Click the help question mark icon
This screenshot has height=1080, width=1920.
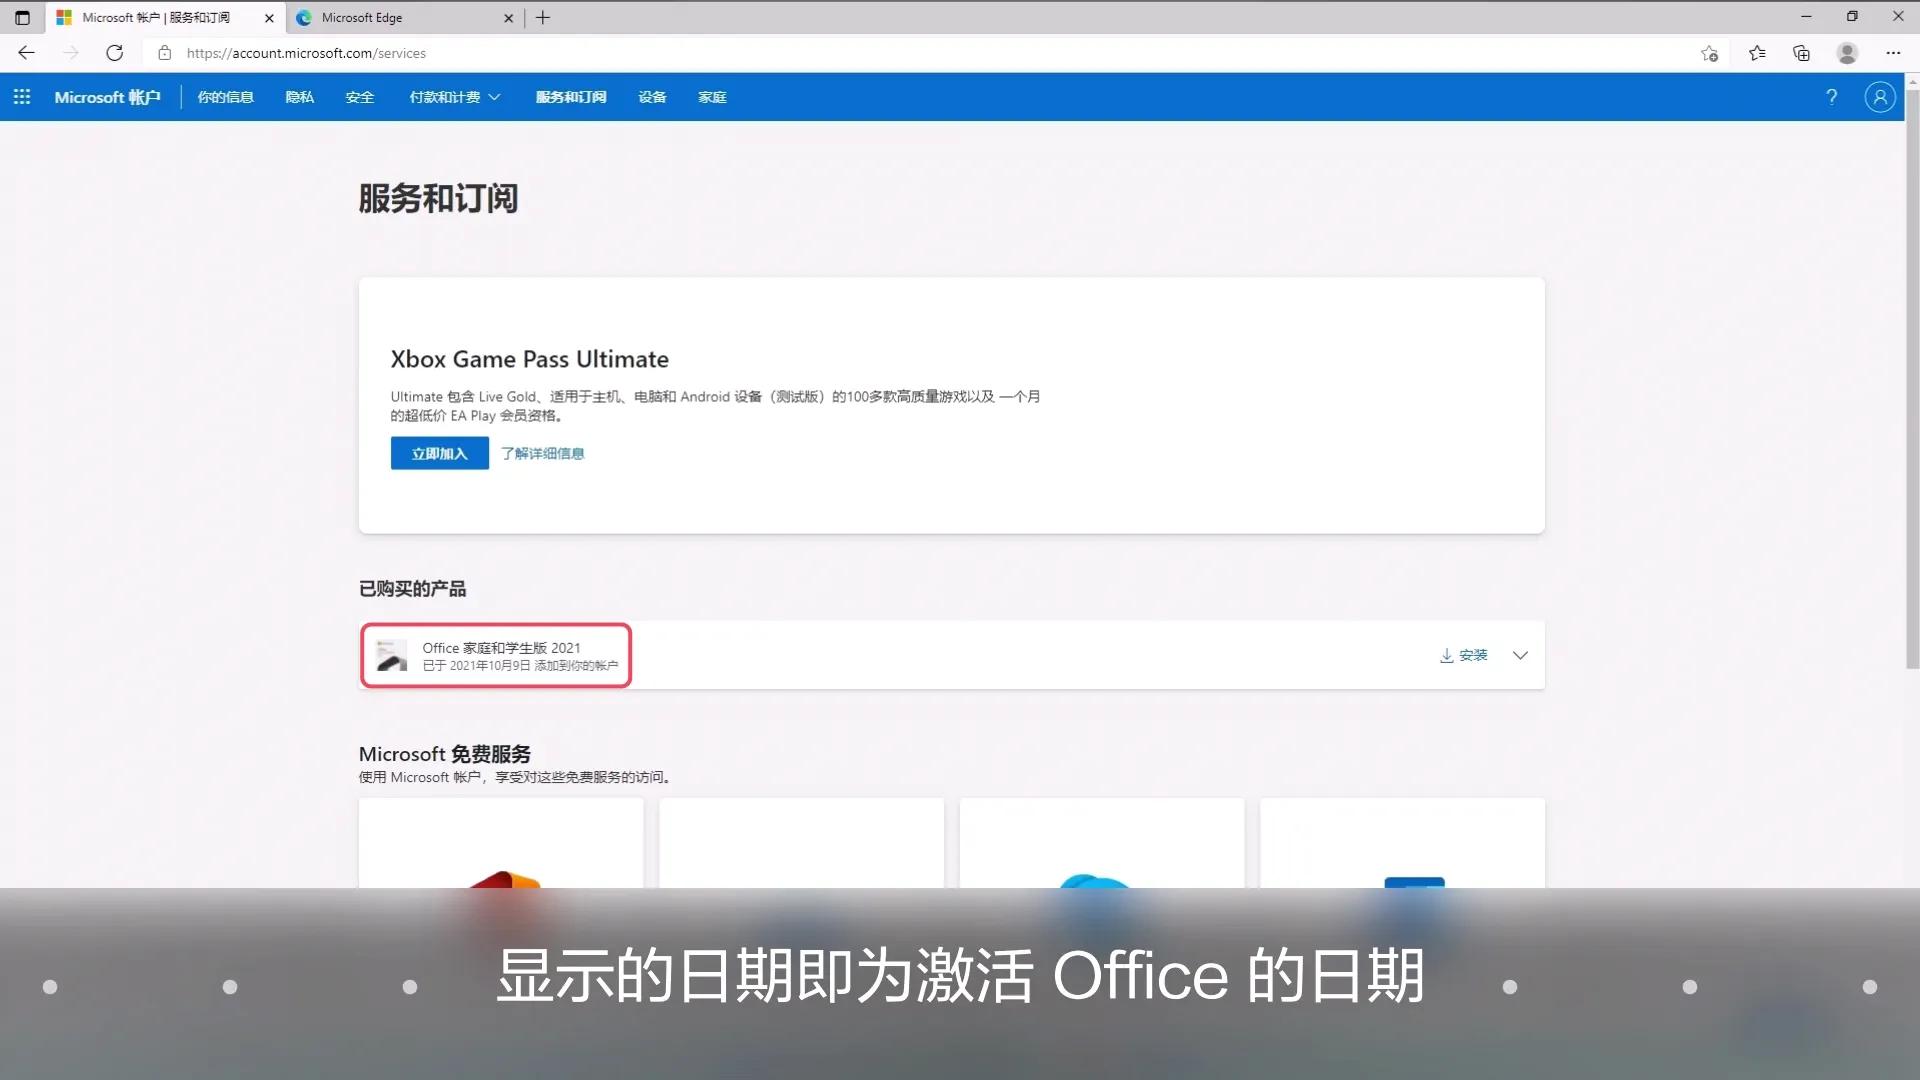[1832, 96]
